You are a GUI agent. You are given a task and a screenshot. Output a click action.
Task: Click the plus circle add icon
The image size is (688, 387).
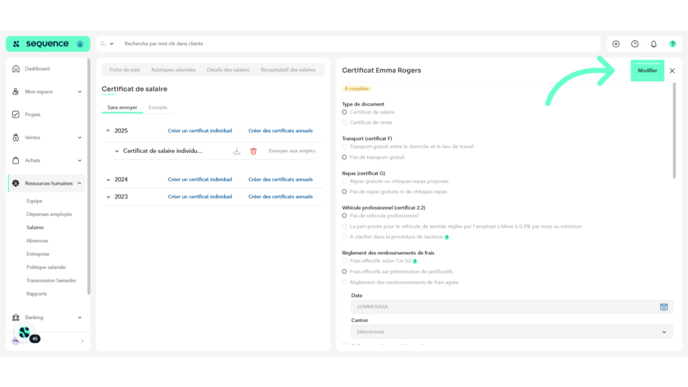616,44
